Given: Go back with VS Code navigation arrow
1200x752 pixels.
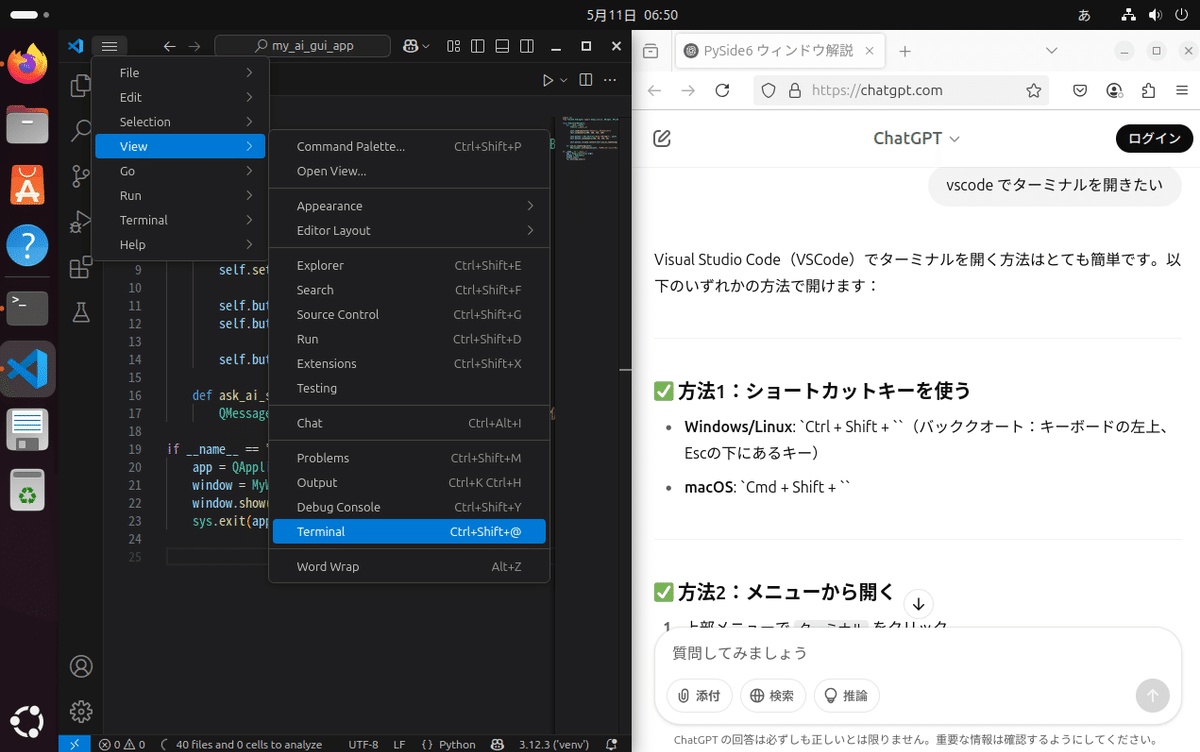Looking at the screenshot, I should point(170,46).
